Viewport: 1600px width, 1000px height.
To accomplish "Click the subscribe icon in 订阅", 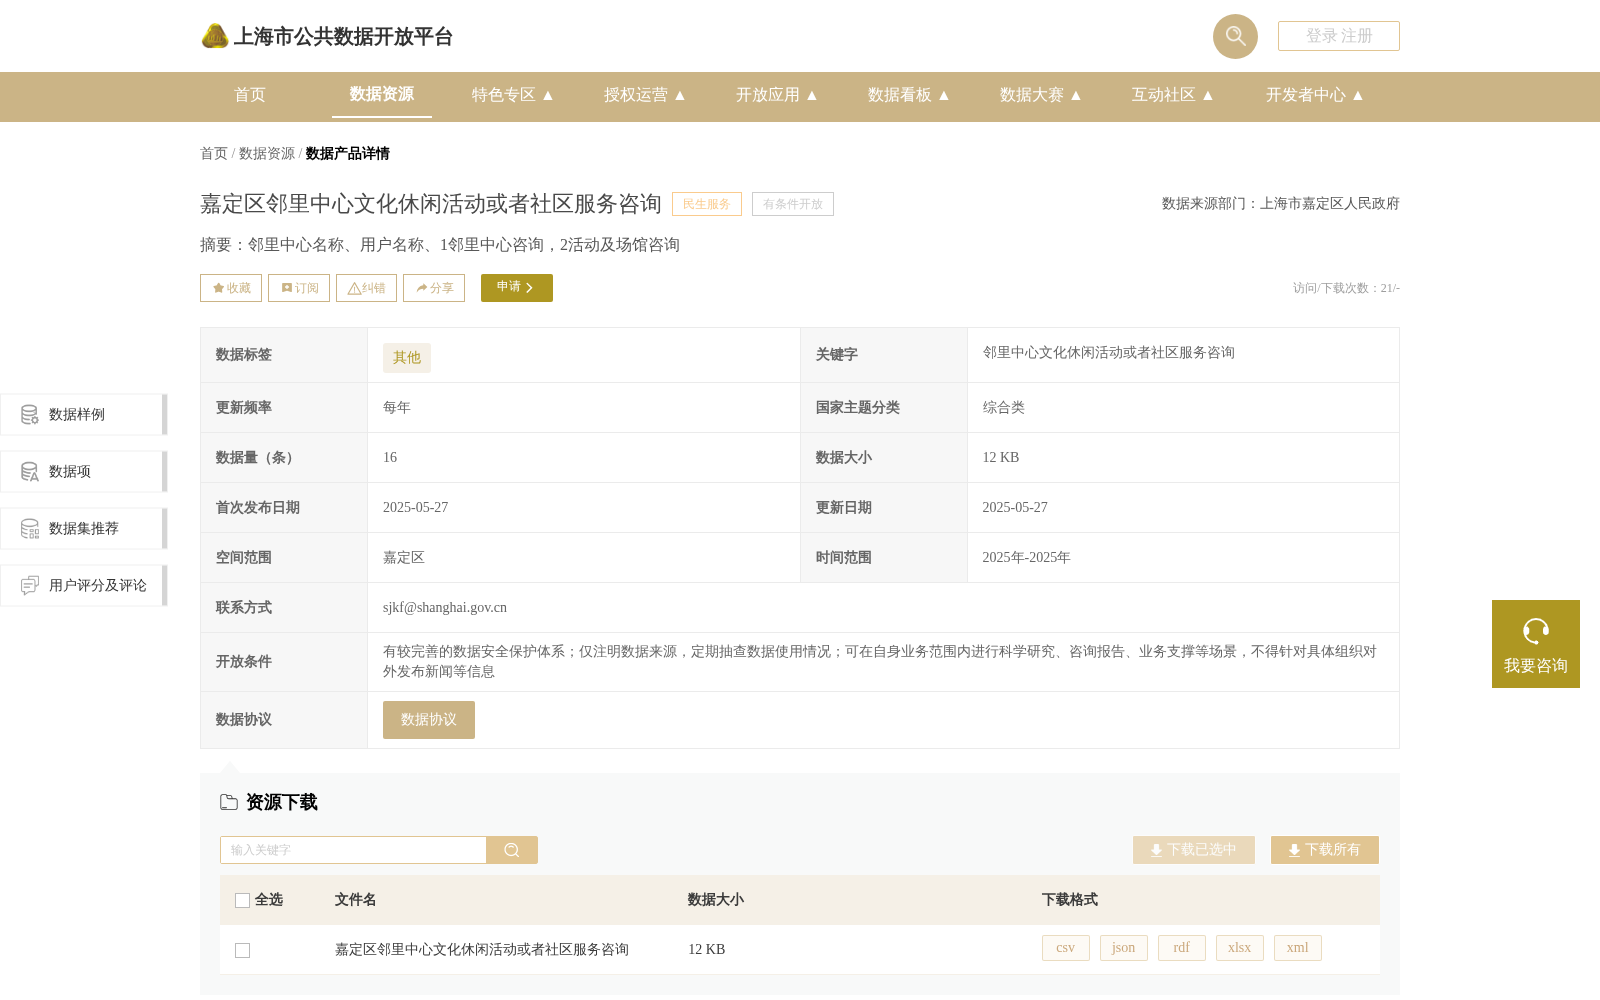I will click(287, 288).
